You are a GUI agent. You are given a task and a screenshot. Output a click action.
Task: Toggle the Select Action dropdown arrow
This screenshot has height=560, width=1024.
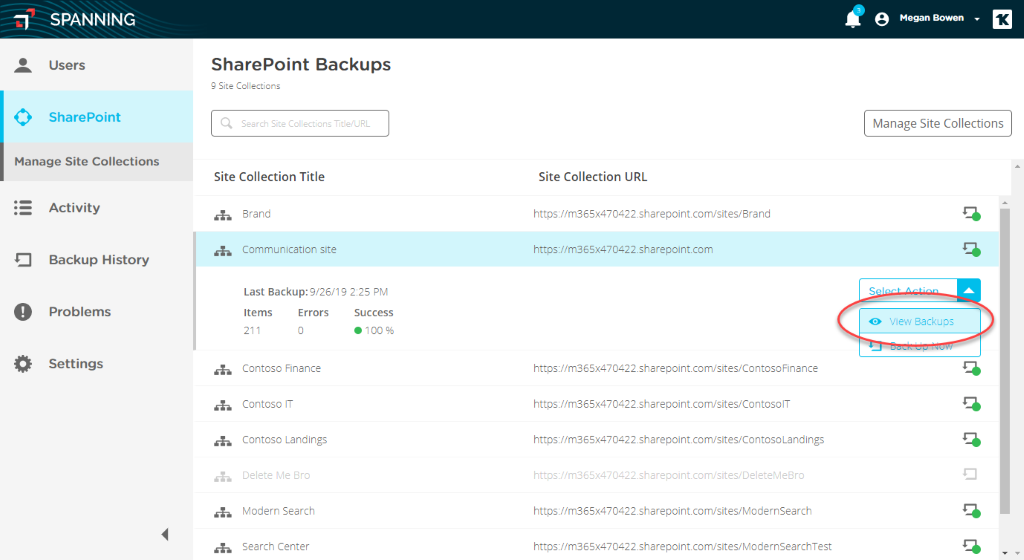[x=969, y=290]
